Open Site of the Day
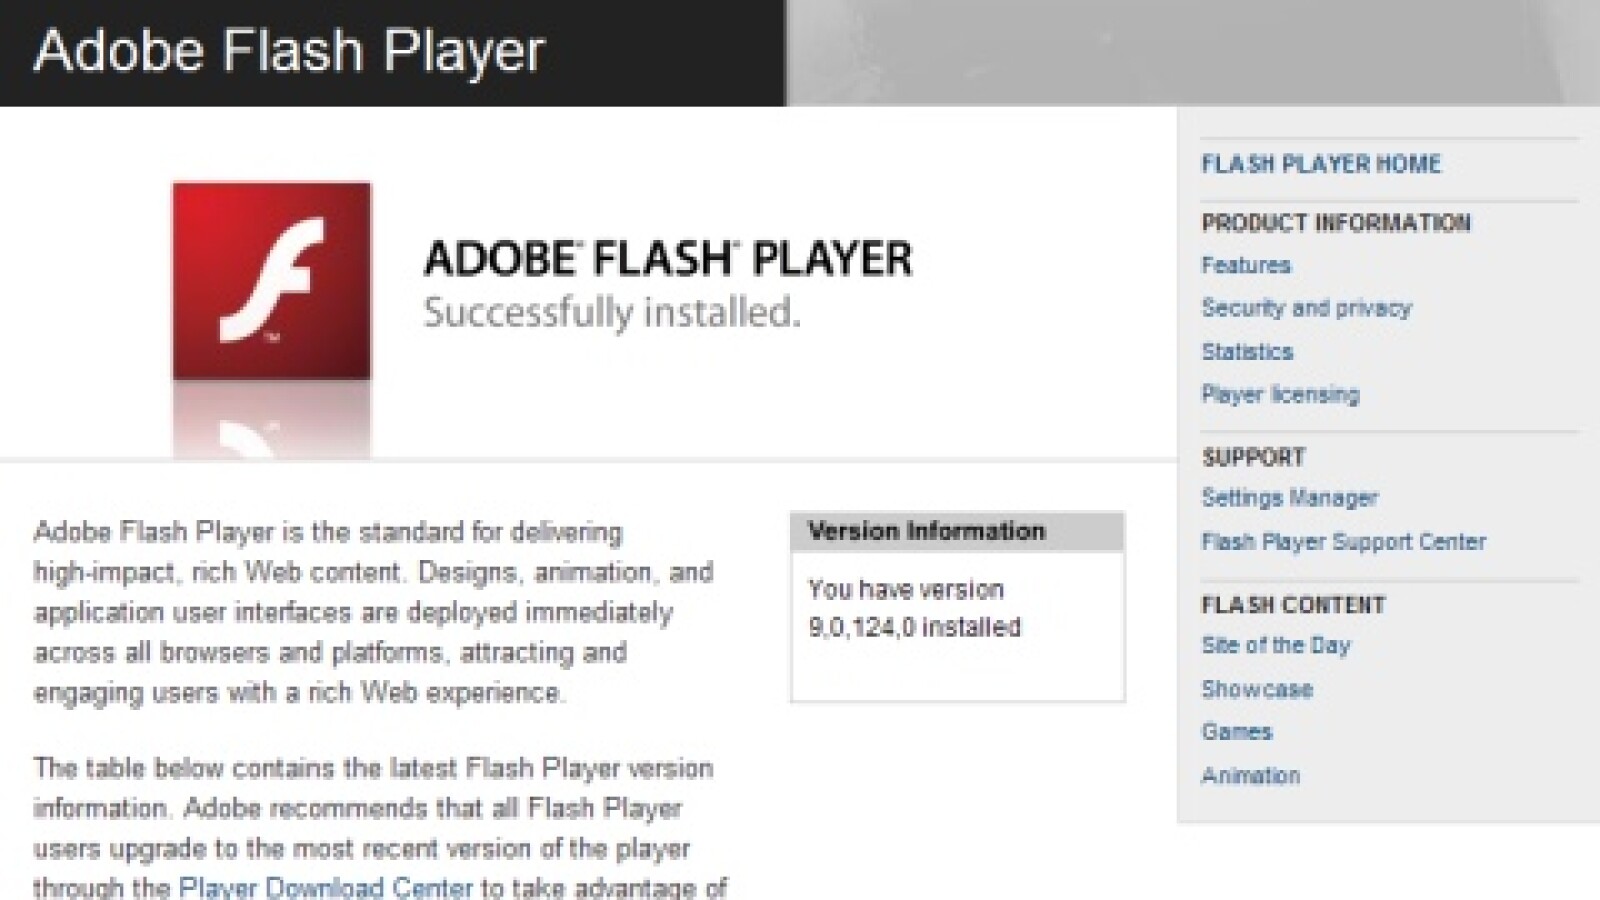The height and width of the screenshot is (900, 1600). [1276, 645]
